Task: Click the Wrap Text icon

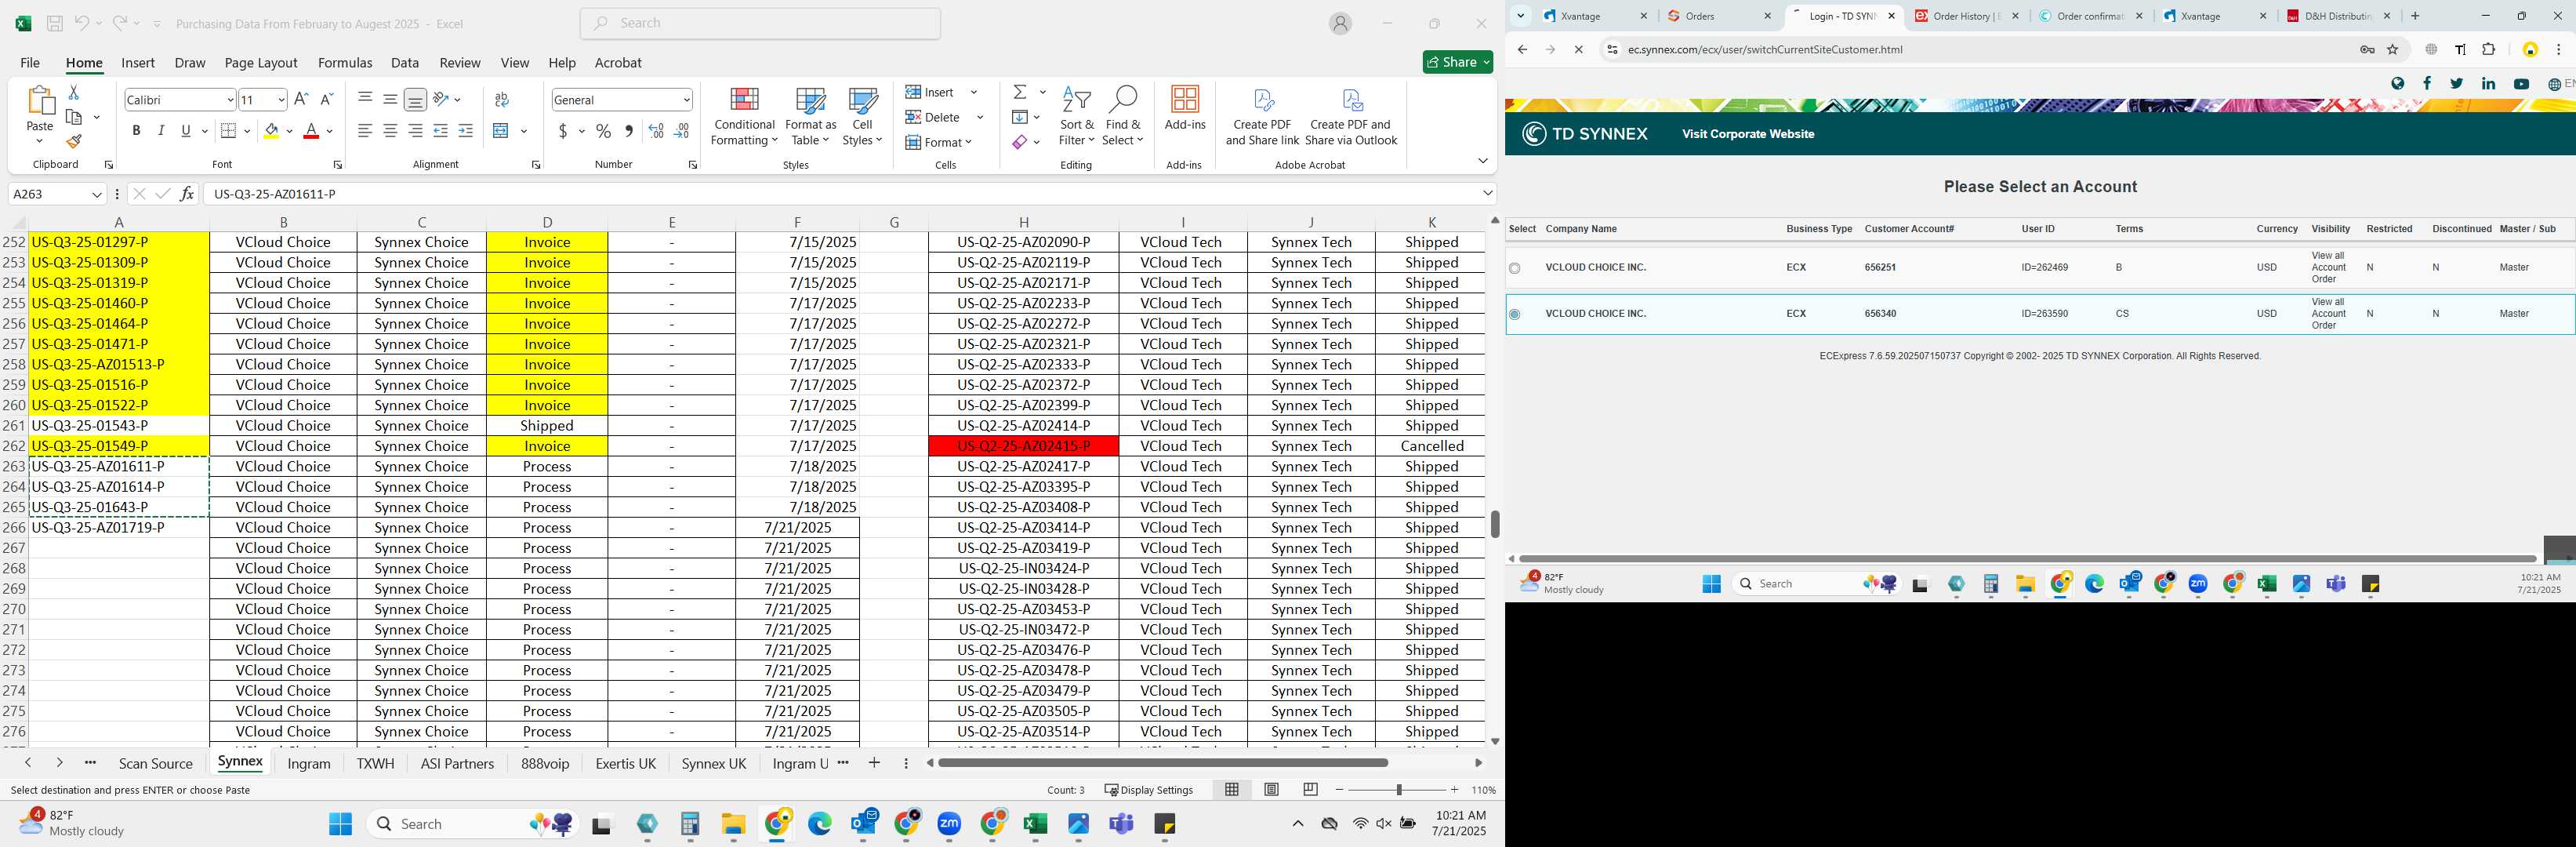Action: click(x=502, y=99)
